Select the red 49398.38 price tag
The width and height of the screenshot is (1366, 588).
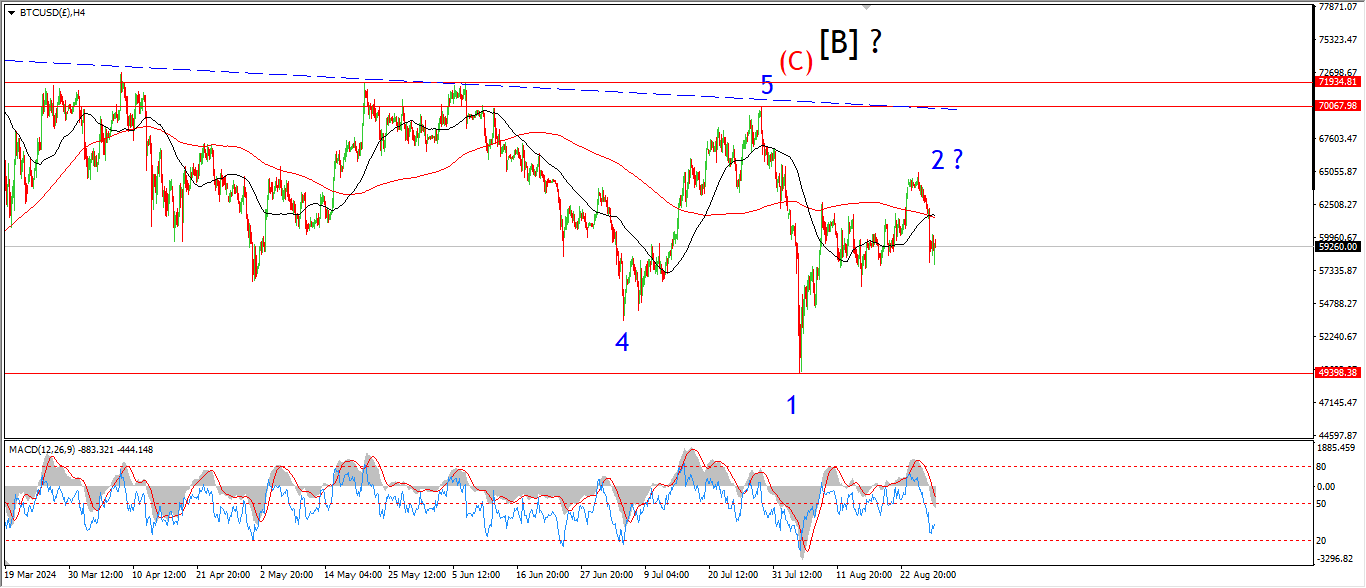(x=1337, y=372)
